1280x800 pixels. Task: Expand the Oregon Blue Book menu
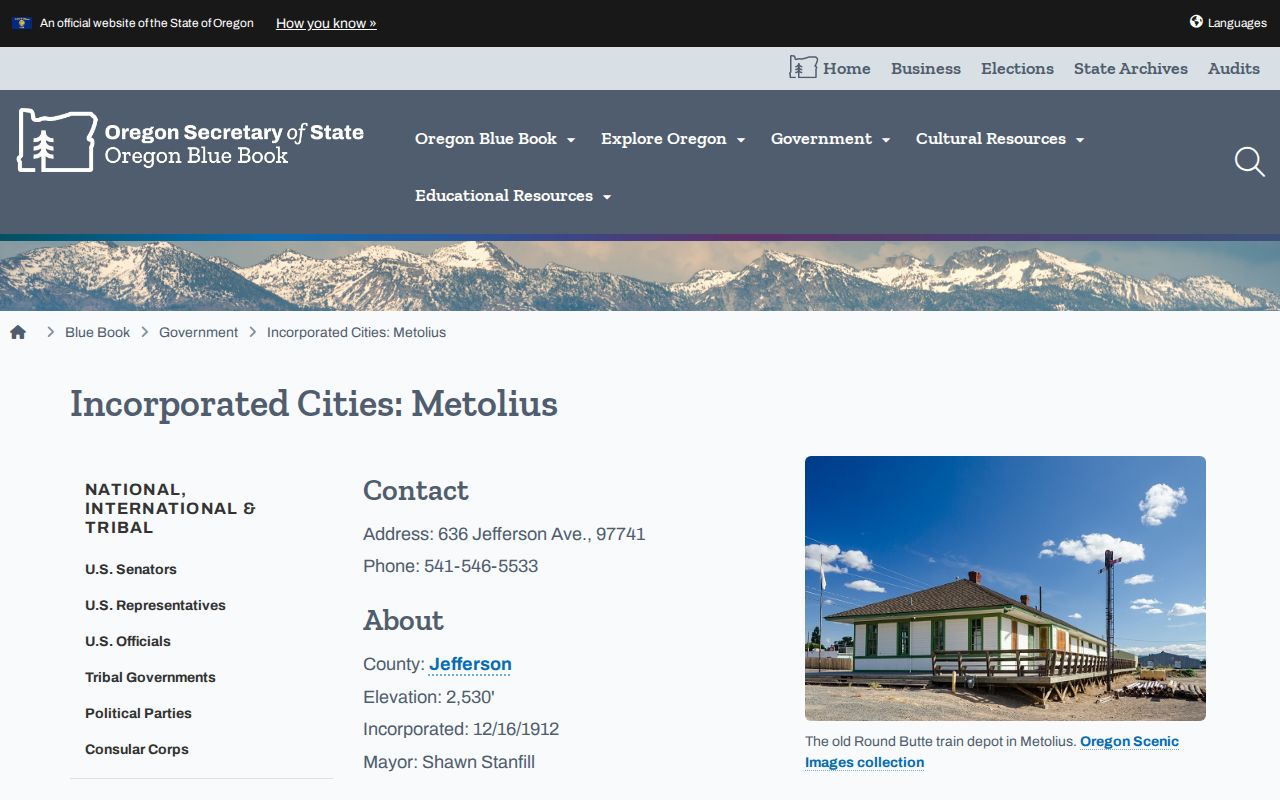tap(495, 139)
